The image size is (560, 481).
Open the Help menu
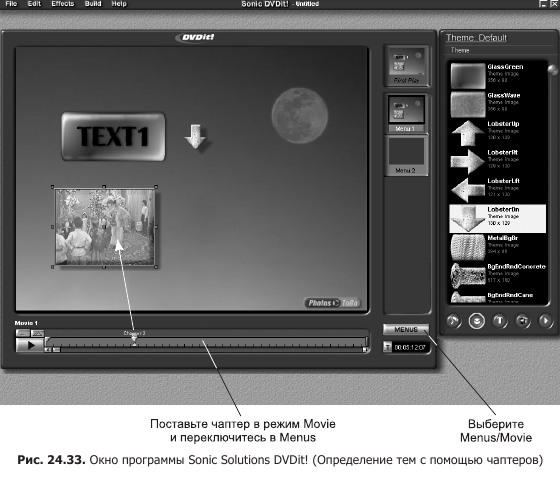119,4
